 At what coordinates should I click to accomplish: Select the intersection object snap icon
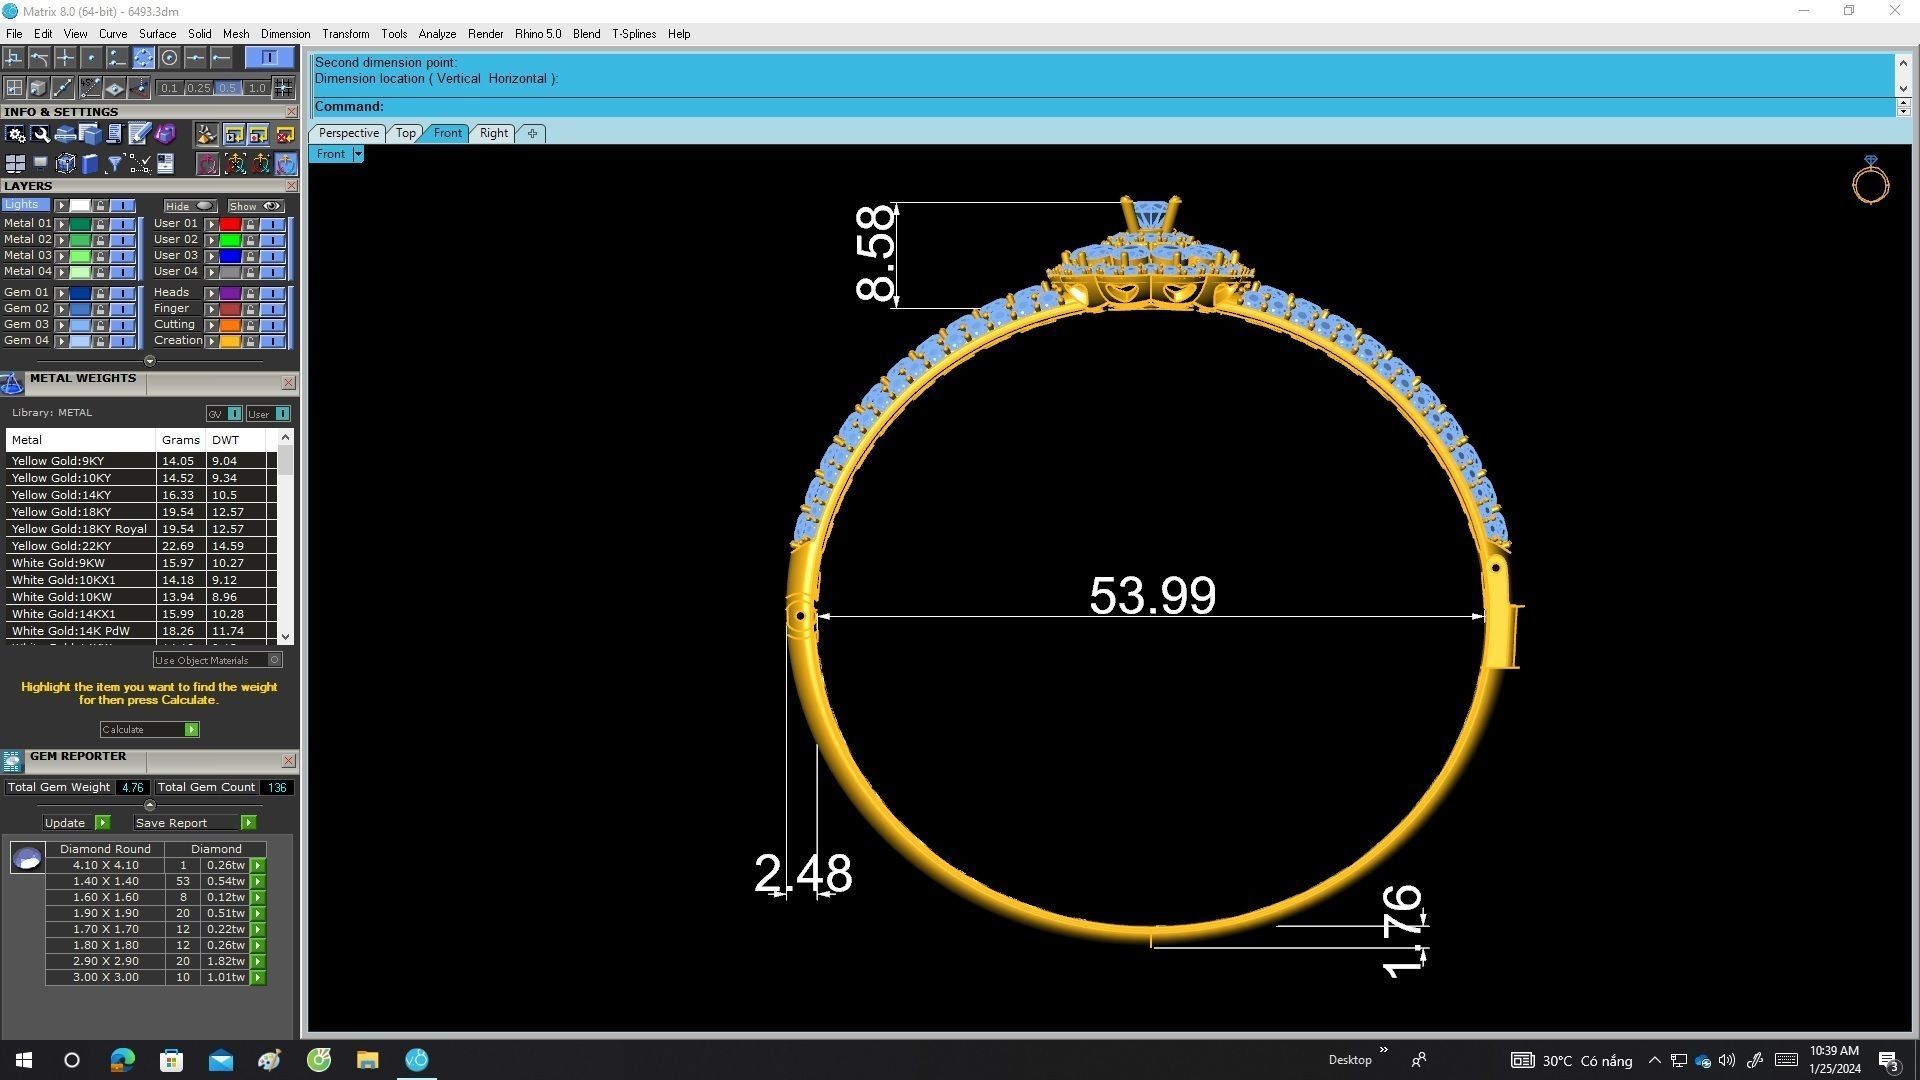coord(65,58)
